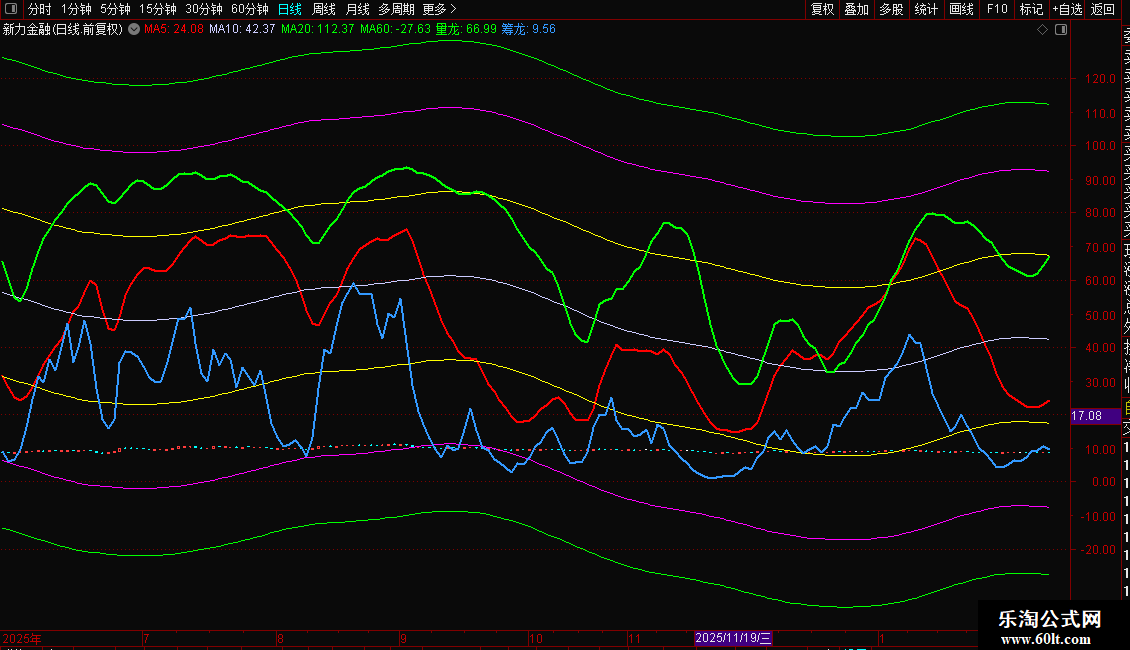Add stock with +自选 button
This screenshot has height=650, width=1130.
pyautogui.click(x=1067, y=9)
